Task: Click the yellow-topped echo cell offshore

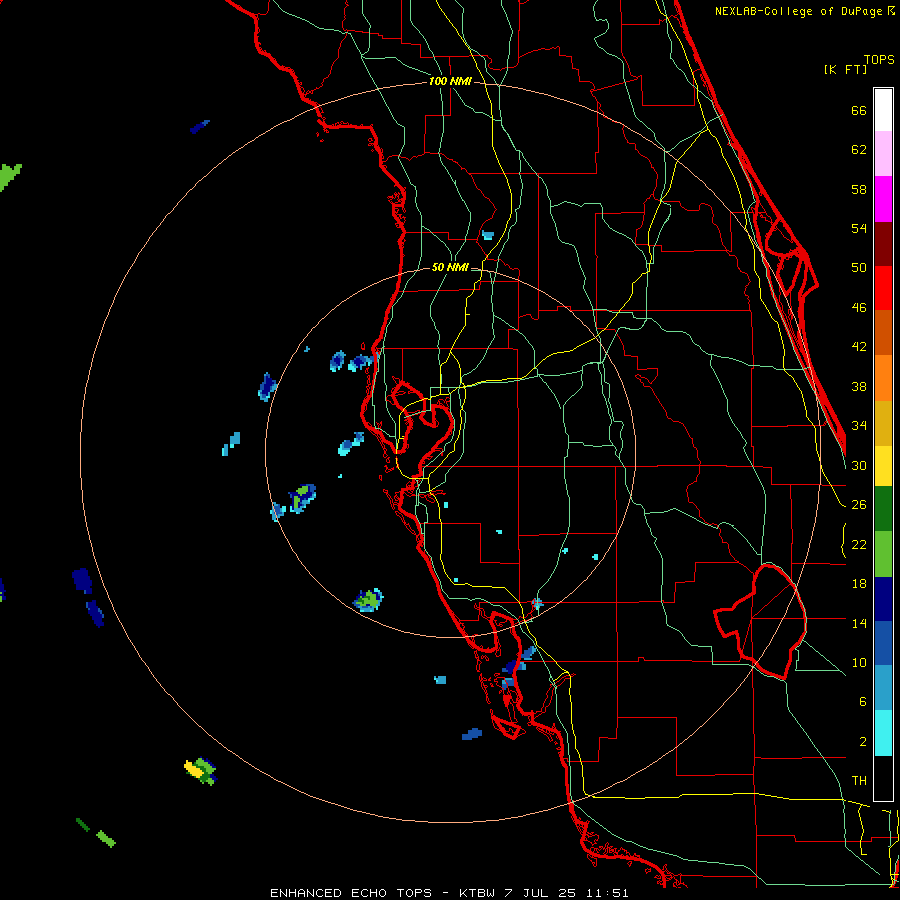Action: [x=200, y=771]
